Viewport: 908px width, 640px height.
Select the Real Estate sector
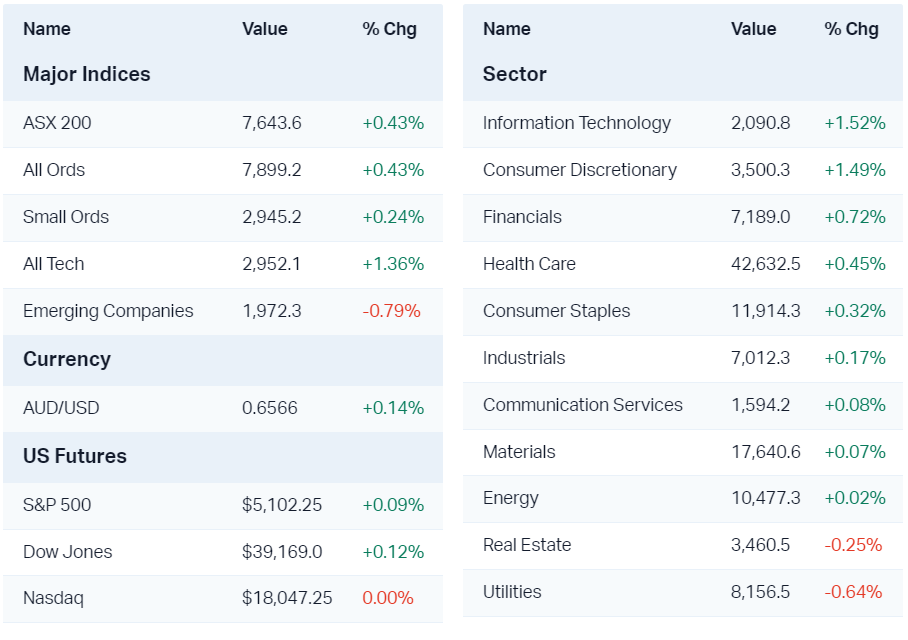tap(527, 545)
